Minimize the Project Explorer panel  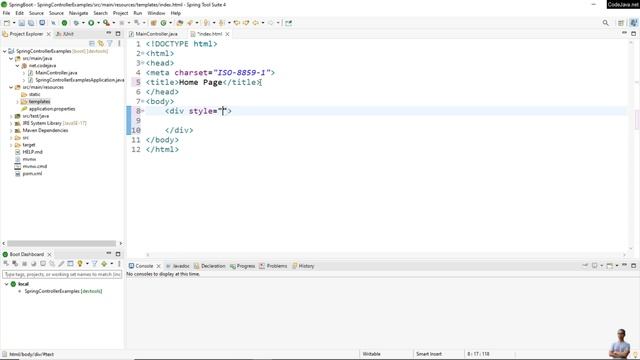pos(109,33)
